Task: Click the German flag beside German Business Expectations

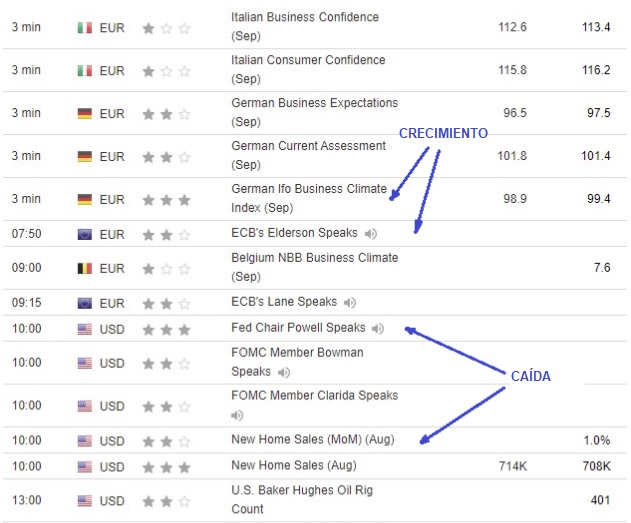Action: (85, 114)
